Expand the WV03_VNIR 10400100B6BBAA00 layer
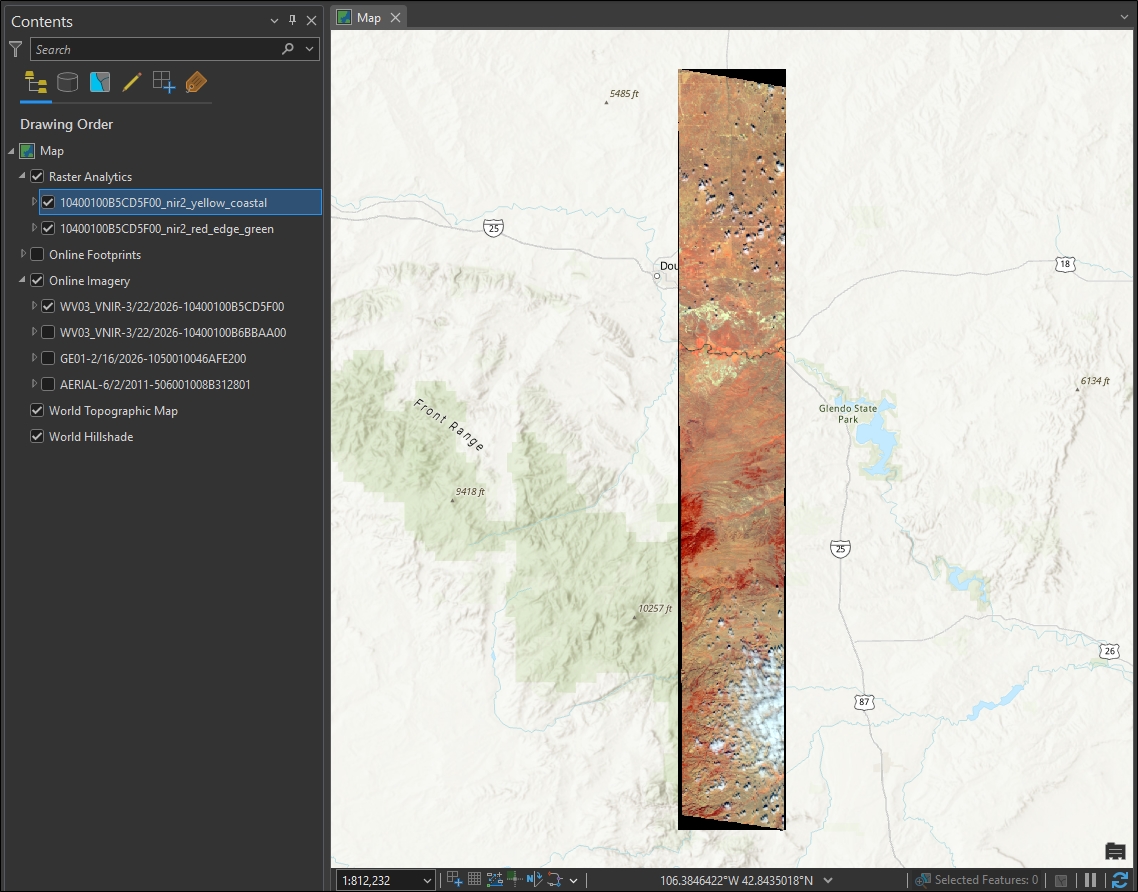The width and height of the screenshot is (1138, 892). tap(34, 332)
